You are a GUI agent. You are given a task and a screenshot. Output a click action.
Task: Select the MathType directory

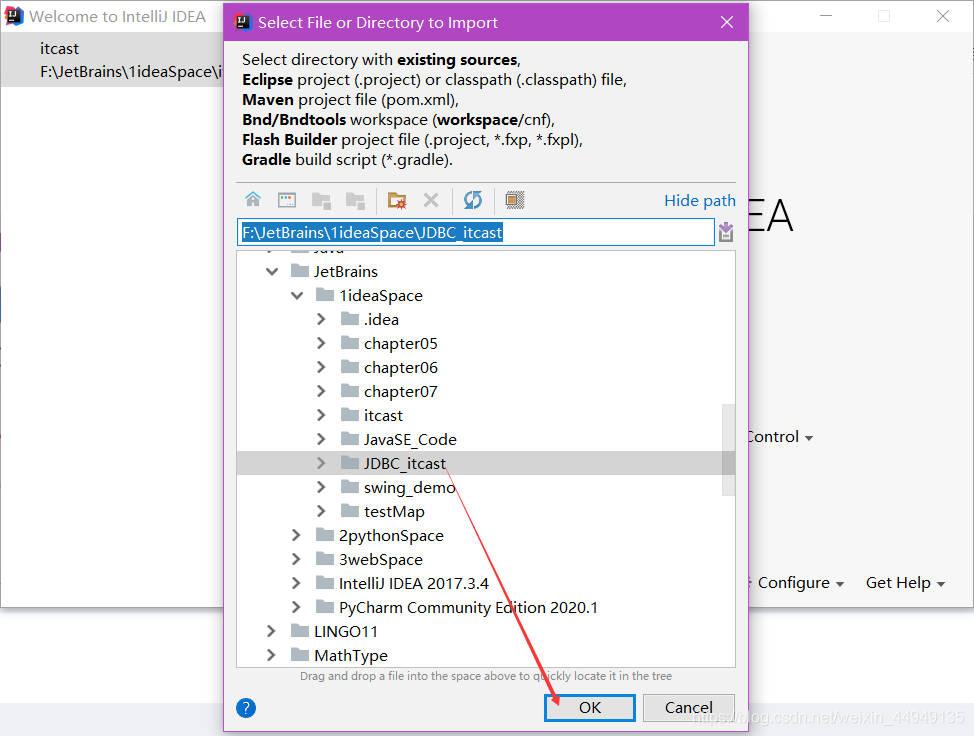point(350,655)
